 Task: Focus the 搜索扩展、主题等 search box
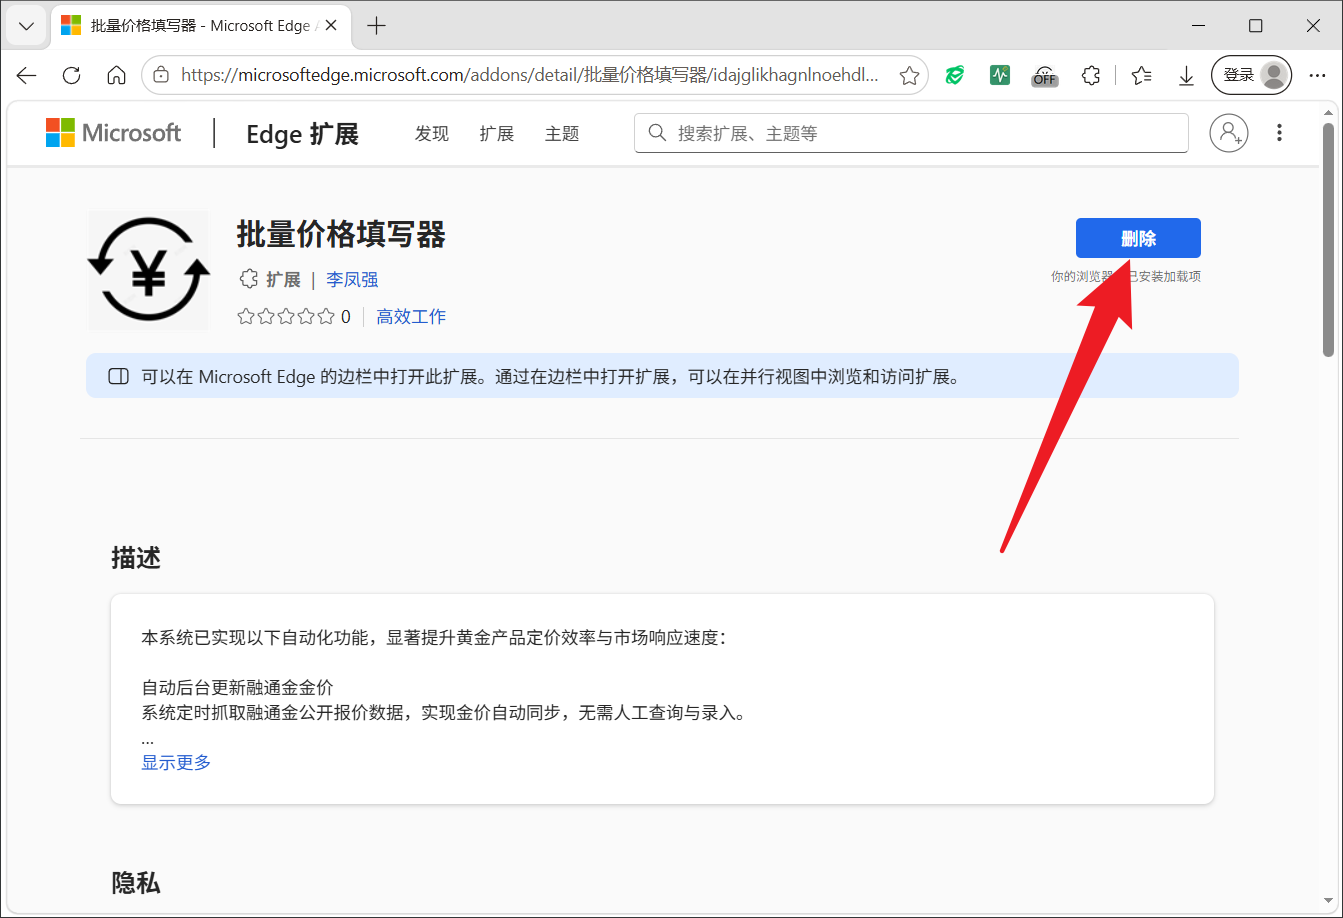(x=911, y=133)
